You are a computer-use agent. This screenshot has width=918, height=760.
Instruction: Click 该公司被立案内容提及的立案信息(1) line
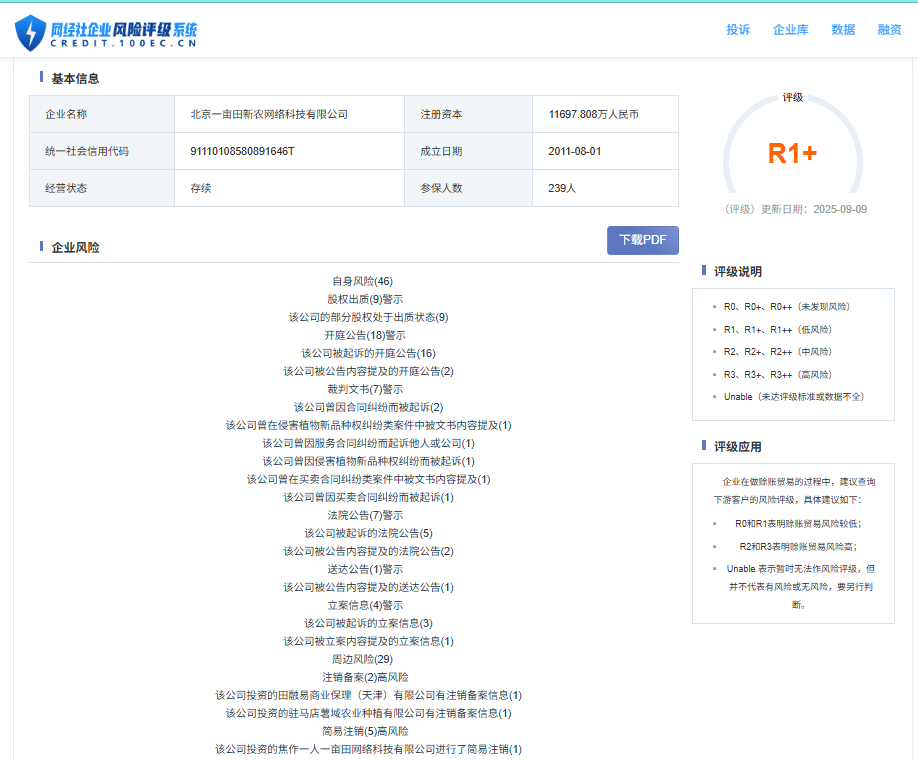tap(368, 641)
